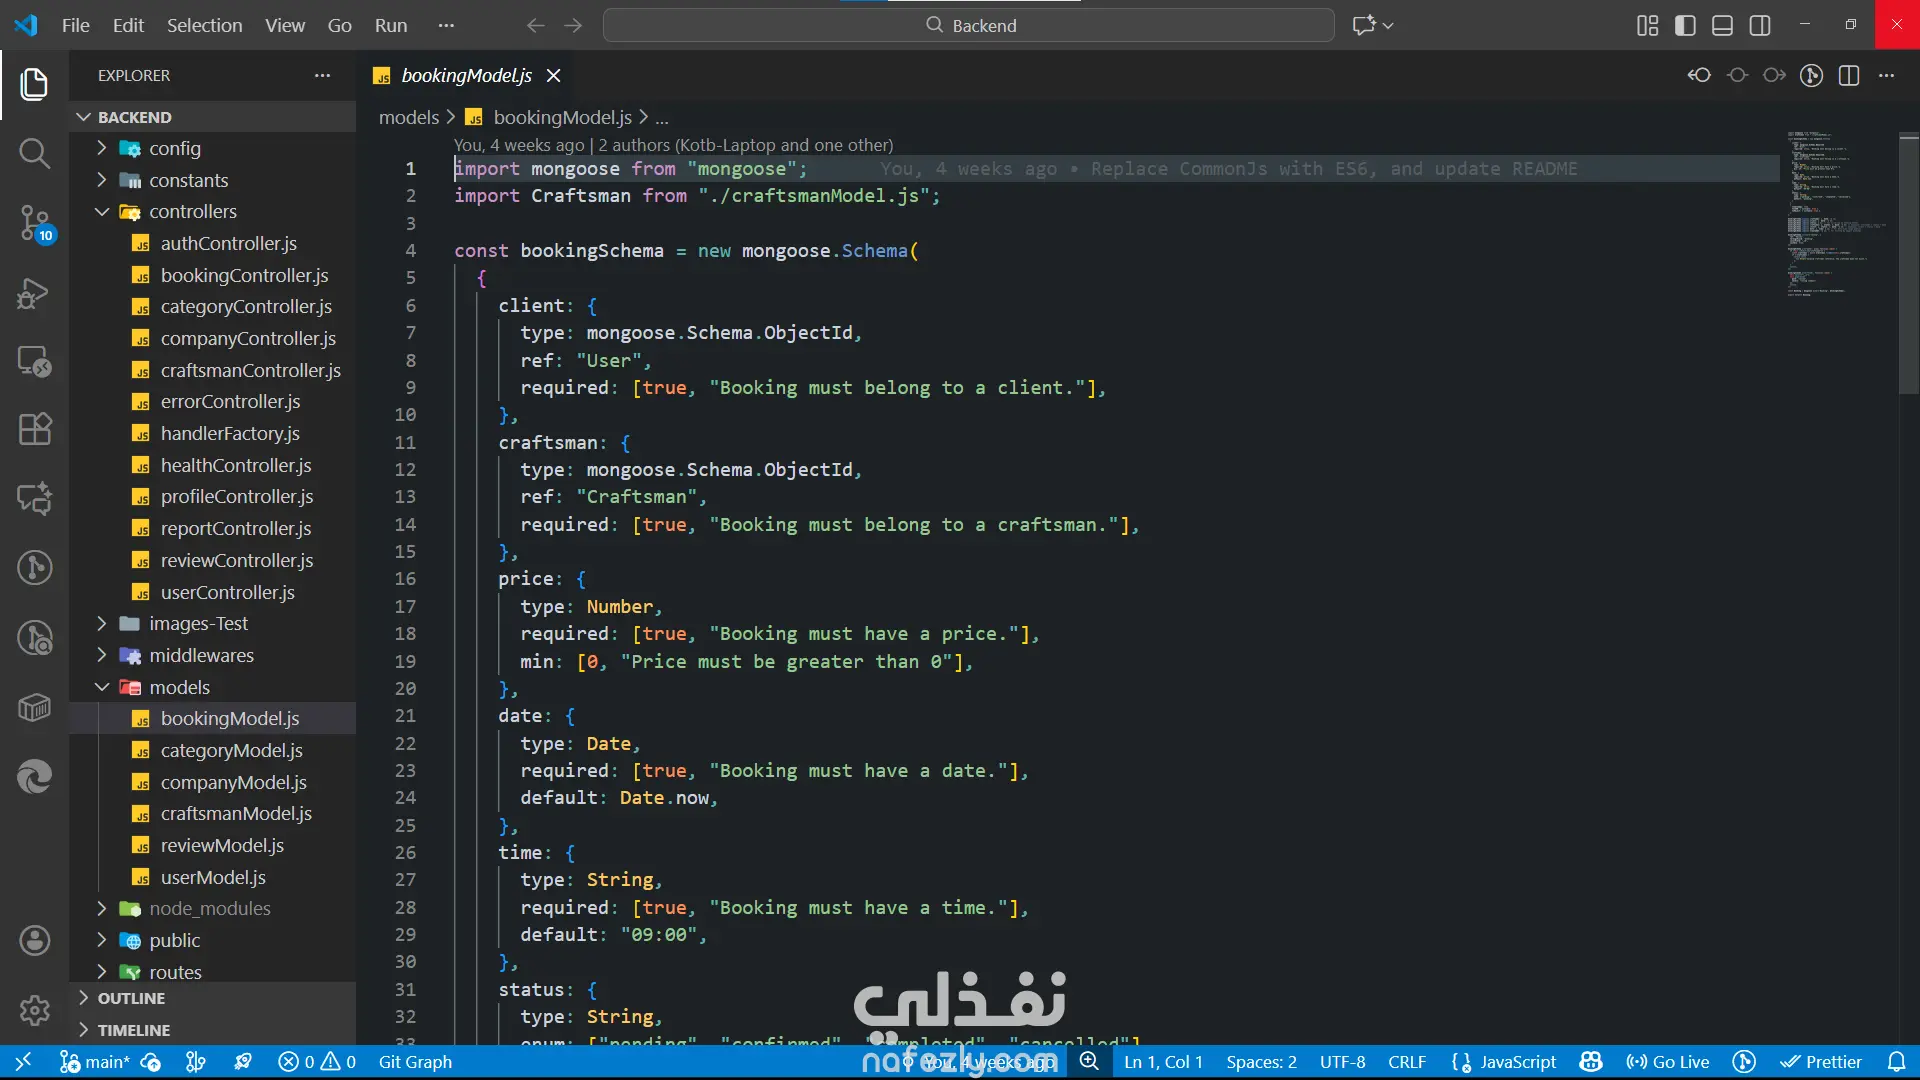Toggle Primary Side Bar visibility
This screenshot has width=1920, height=1080.
tap(1685, 26)
